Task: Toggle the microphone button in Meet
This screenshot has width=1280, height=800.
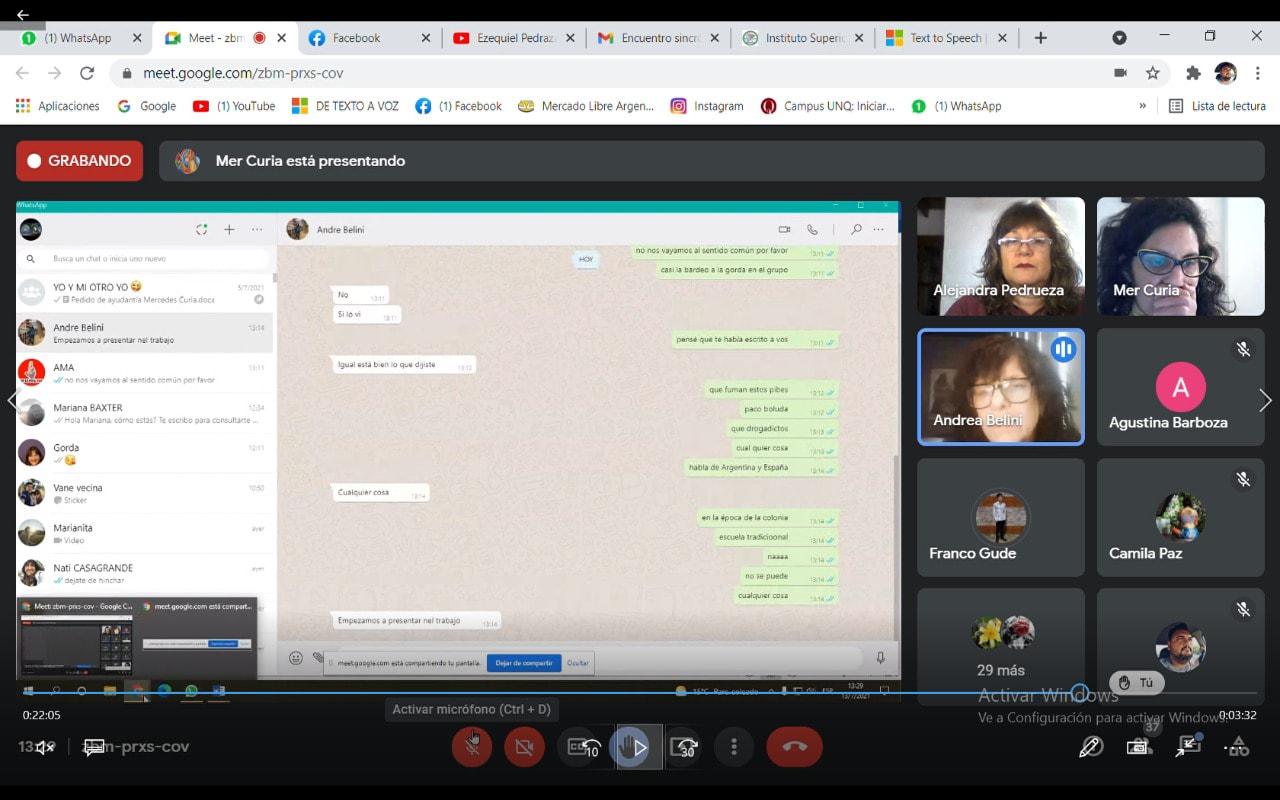Action: pyautogui.click(x=472, y=747)
